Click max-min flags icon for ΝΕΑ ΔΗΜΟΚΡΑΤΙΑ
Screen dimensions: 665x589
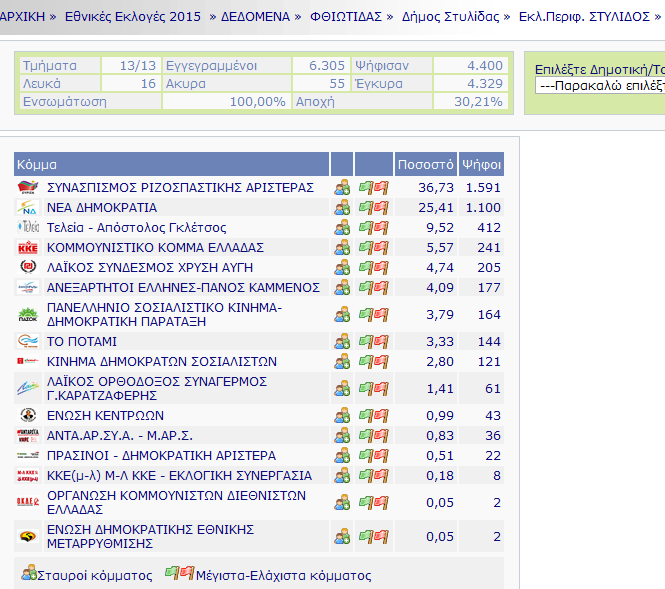point(373,207)
